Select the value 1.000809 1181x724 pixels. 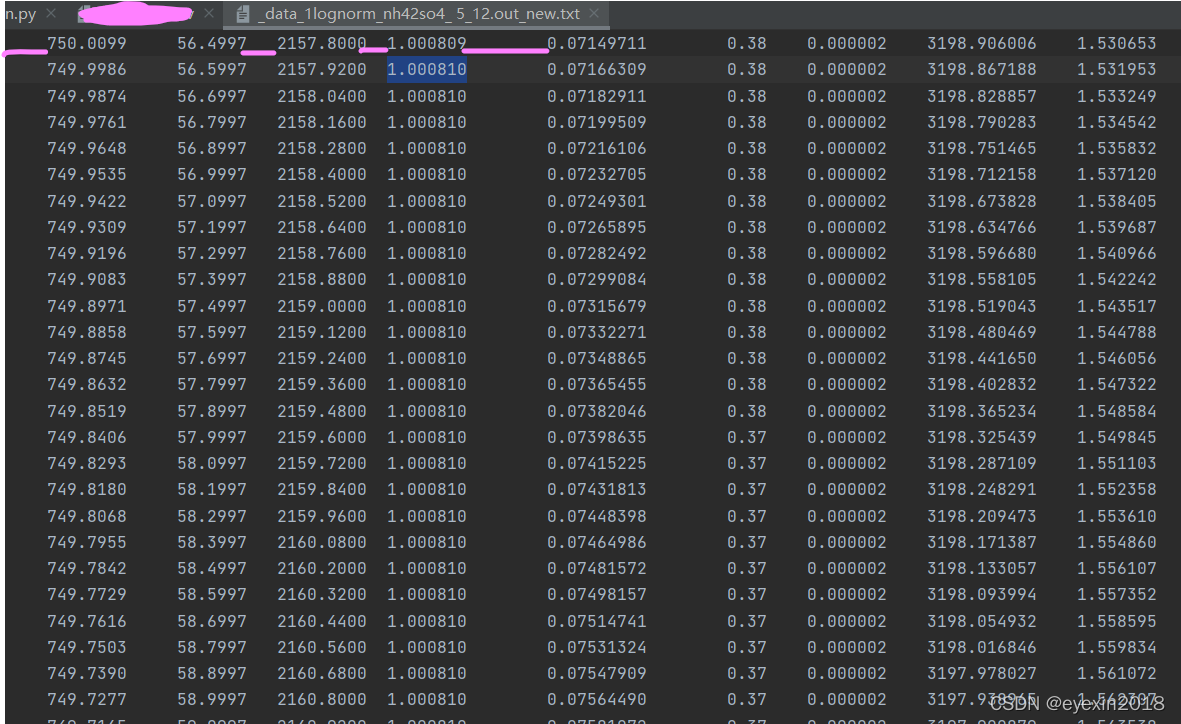pos(426,44)
